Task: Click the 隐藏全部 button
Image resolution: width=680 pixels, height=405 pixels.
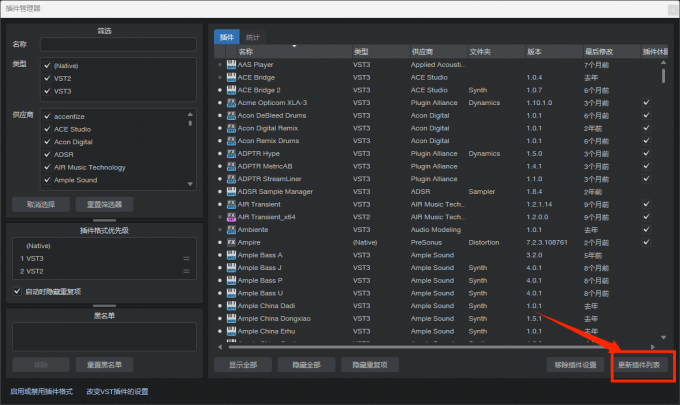Action: (x=306, y=365)
